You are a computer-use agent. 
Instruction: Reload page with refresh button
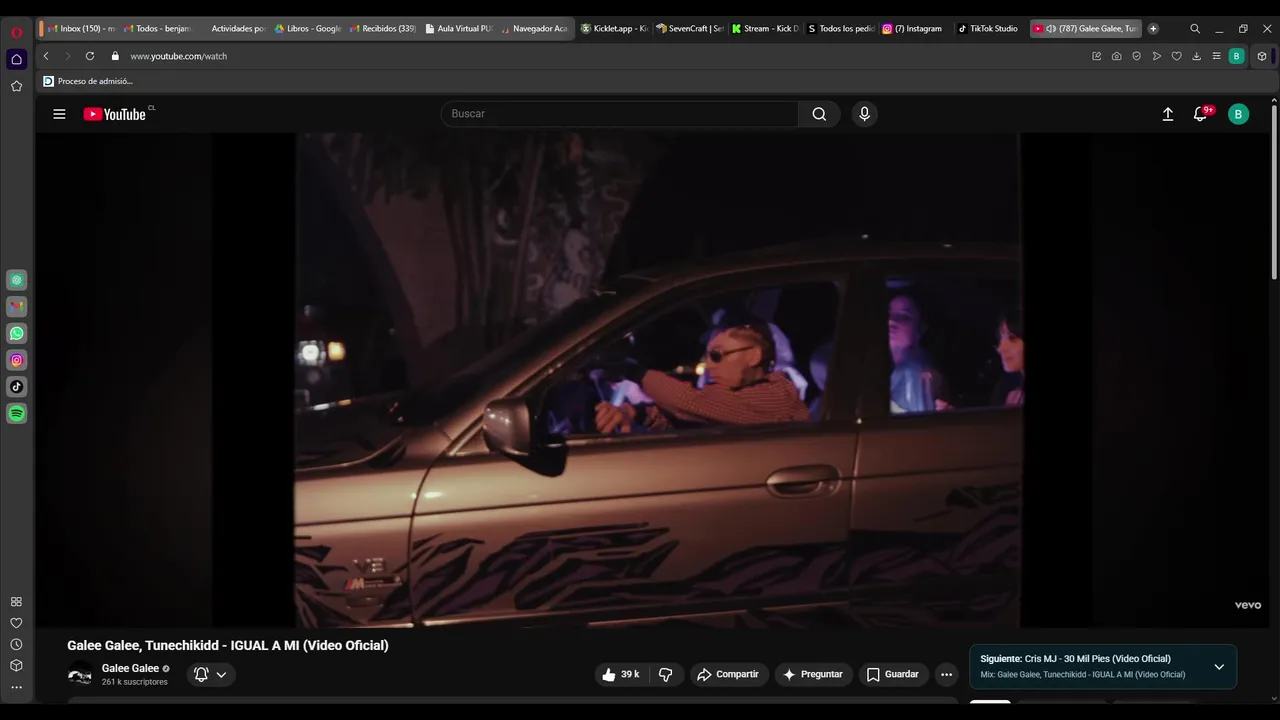[90, 56]
